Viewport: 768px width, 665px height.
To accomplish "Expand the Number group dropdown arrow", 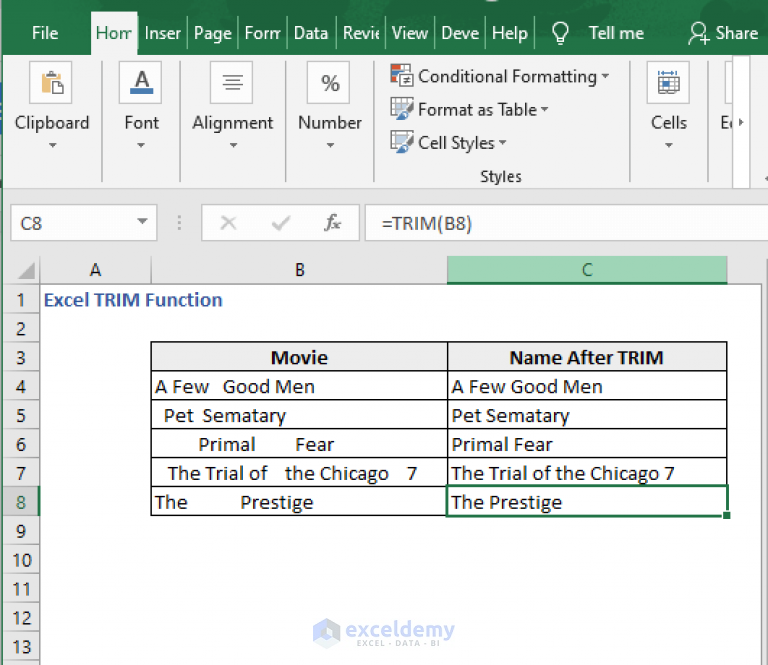I will click(330, 145).
